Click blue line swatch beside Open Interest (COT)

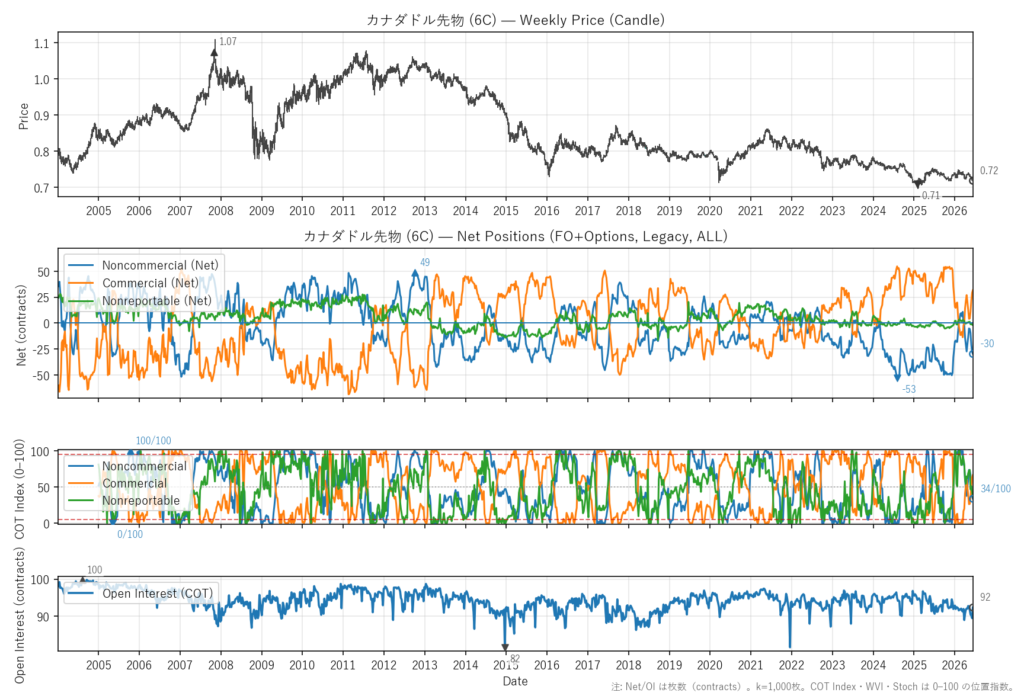point(82,593)
